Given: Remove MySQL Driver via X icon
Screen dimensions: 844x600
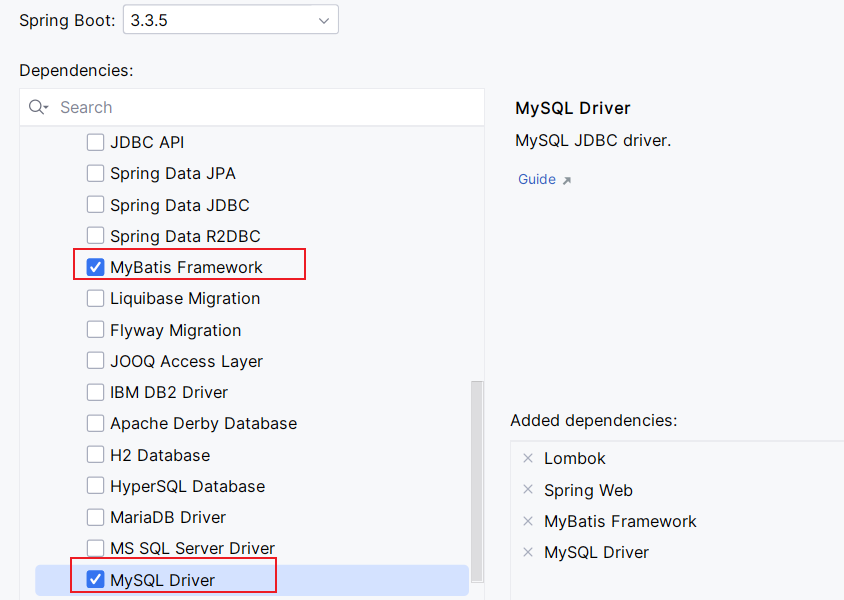Looking at the screenshot, I should click(x=528, y=552).
